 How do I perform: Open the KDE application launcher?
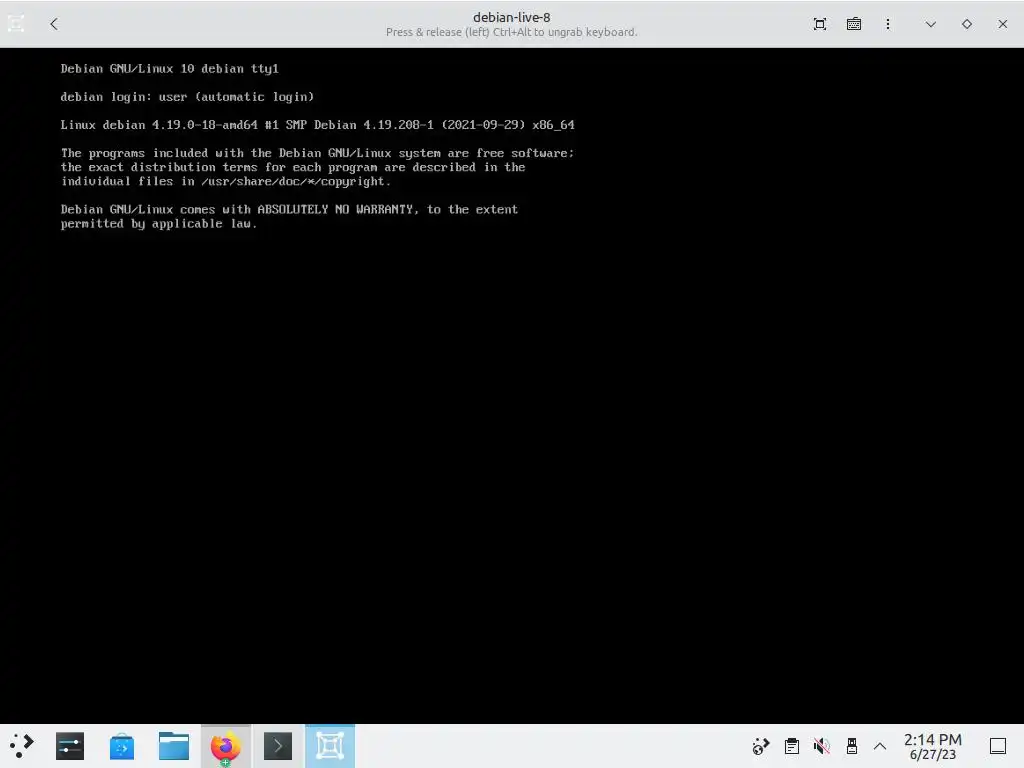[22, 746]
